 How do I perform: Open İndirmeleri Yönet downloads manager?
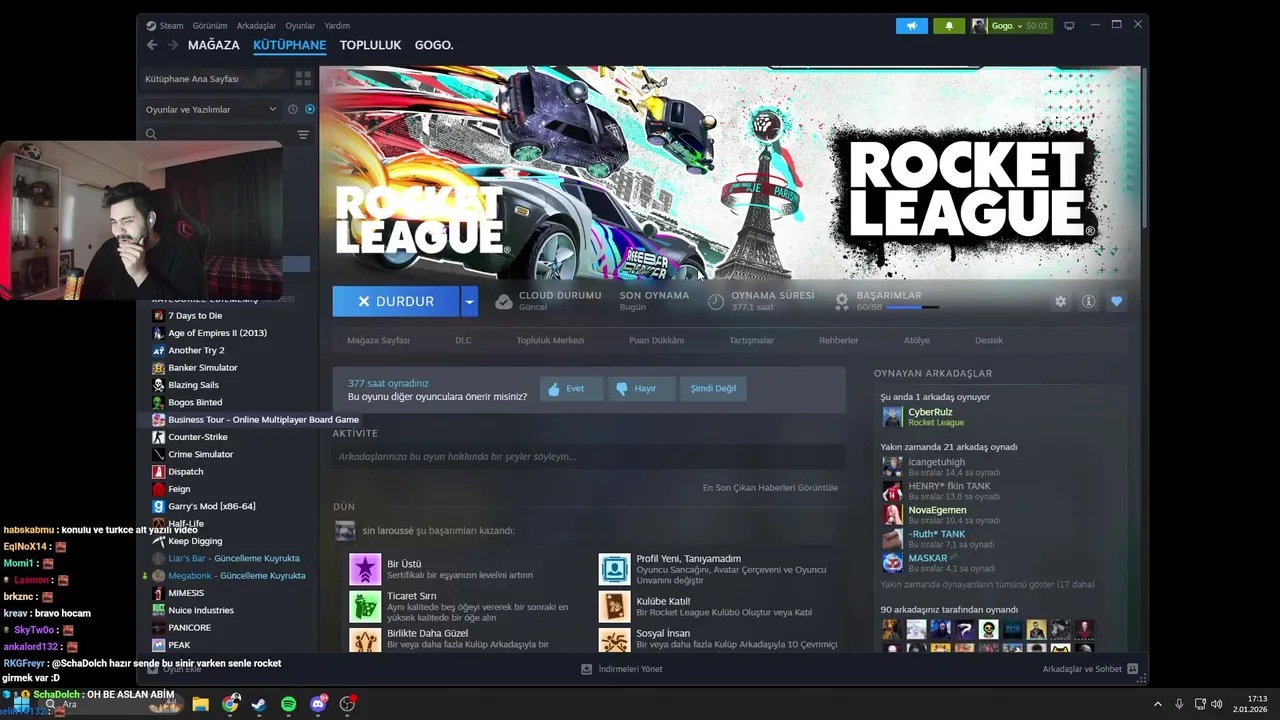[x=621, y=669]
